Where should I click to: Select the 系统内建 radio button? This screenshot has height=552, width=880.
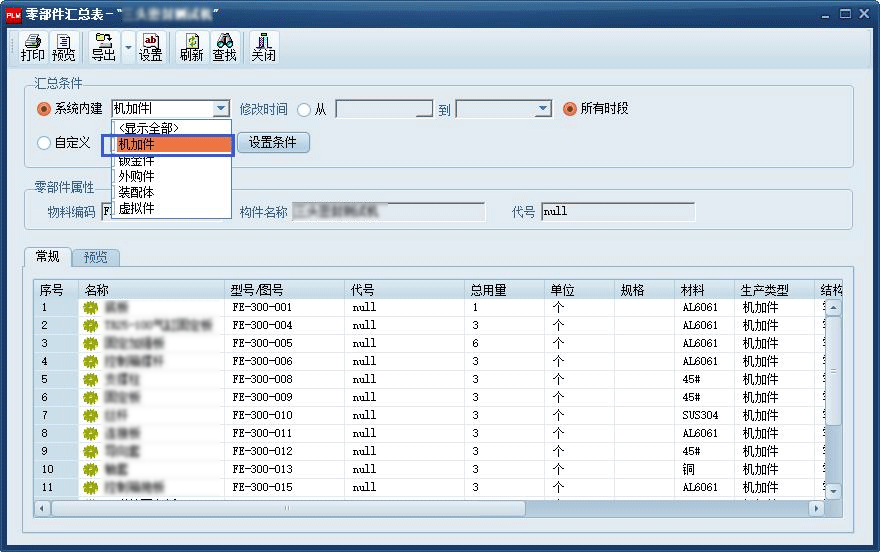coord(44,109)
